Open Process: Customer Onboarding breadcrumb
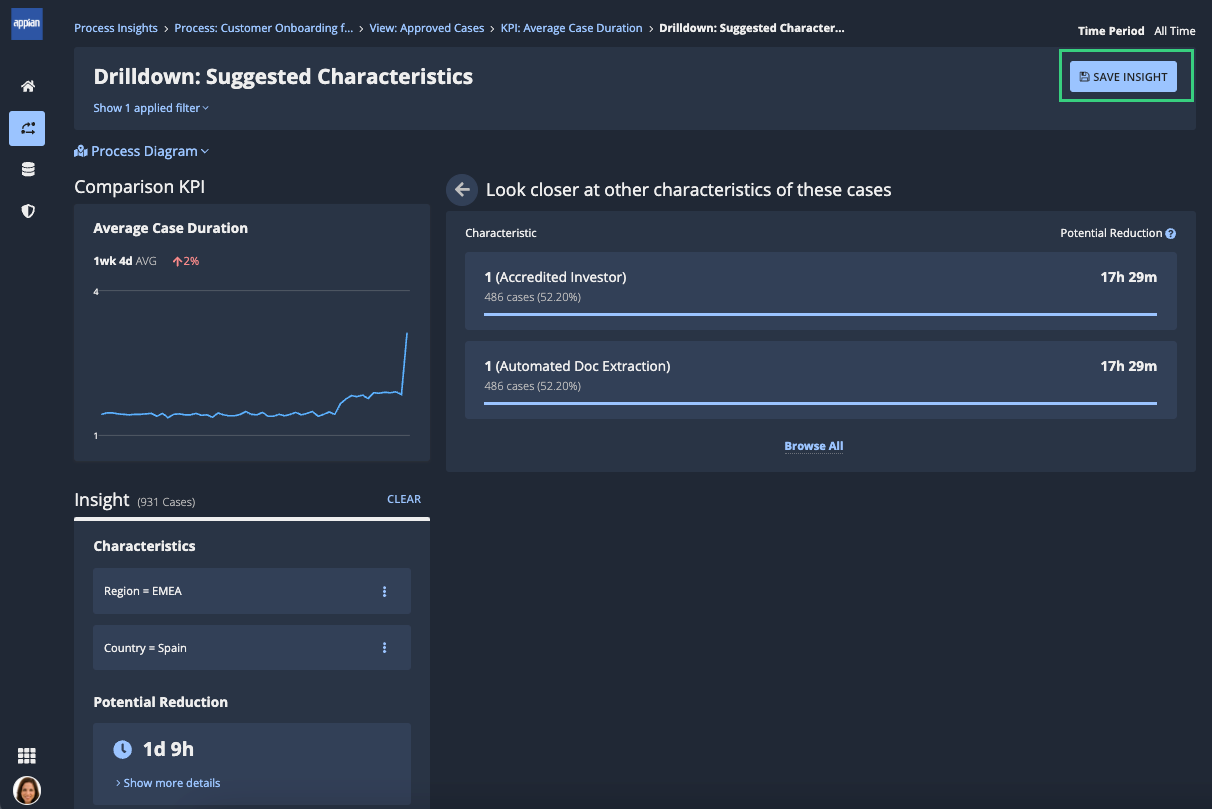1212x809 pixels. (263, 28)
